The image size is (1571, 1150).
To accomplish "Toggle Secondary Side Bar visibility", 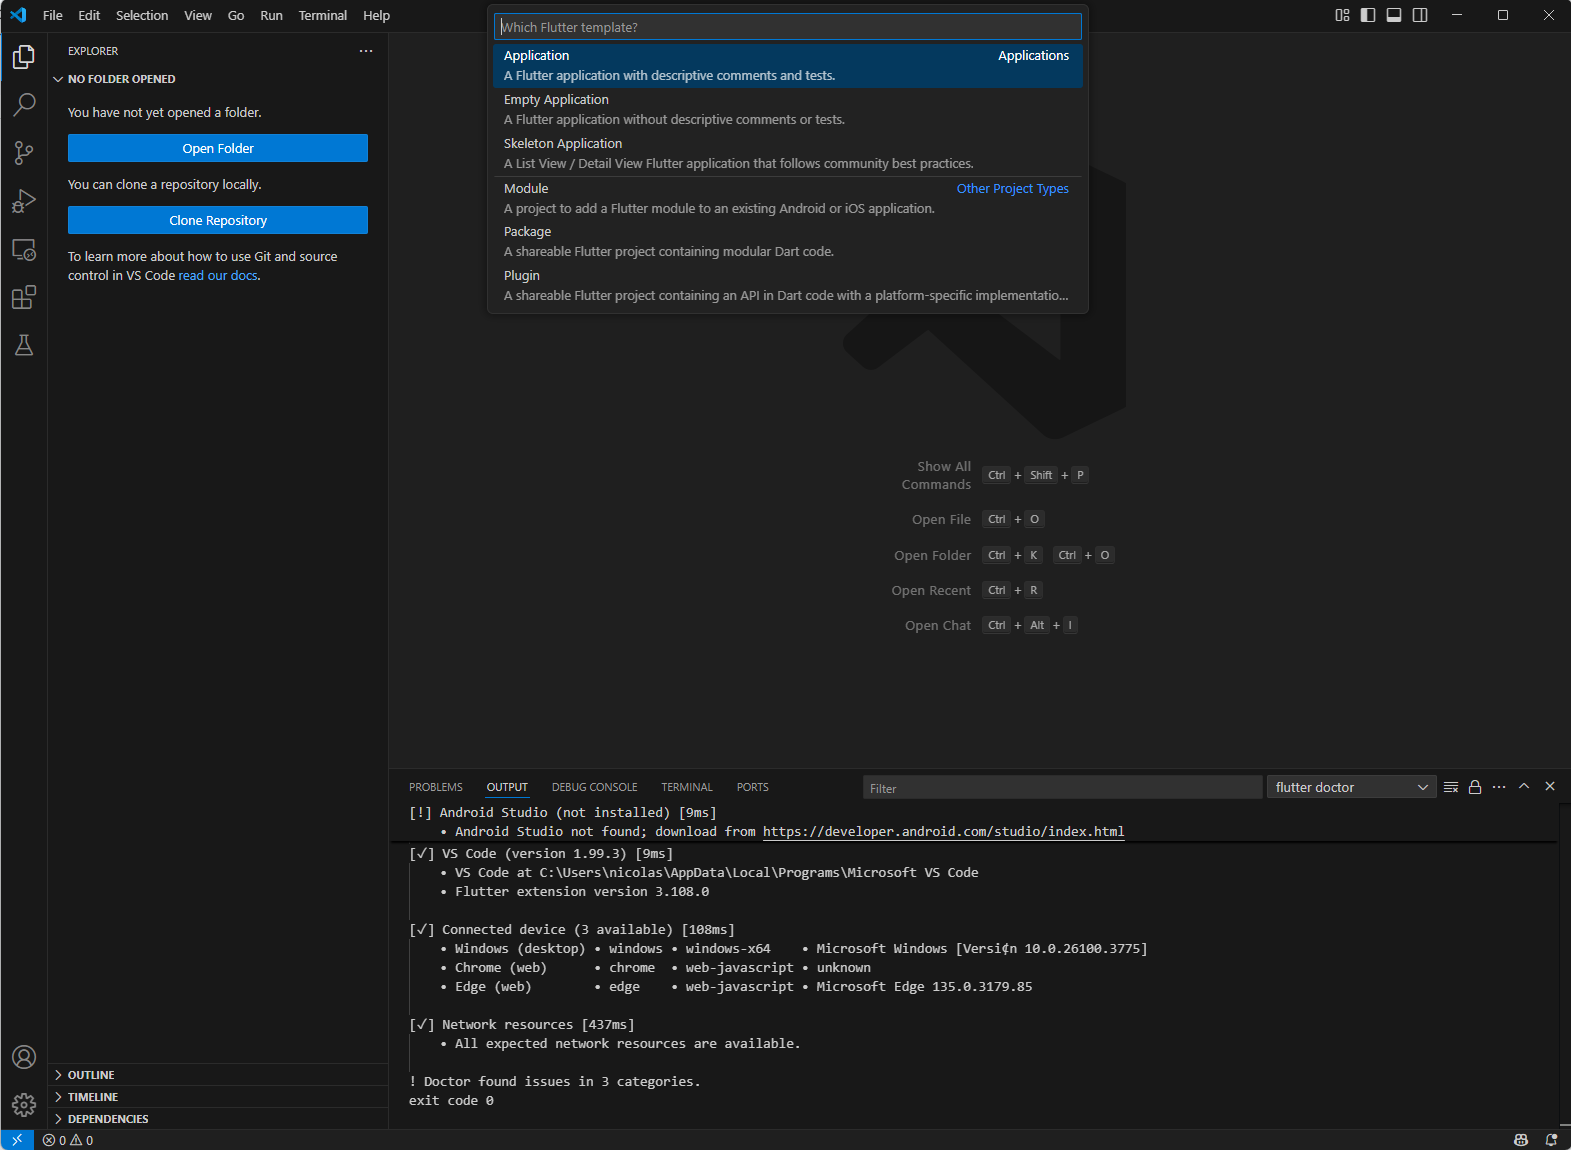I will [x=1420, y=15].
